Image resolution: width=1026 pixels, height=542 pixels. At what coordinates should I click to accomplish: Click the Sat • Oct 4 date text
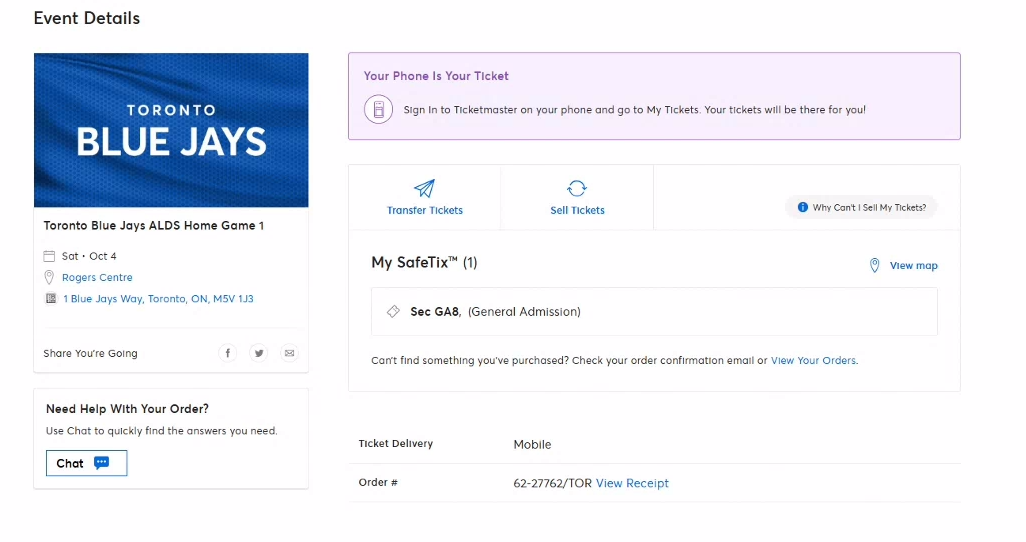[89, 256]
